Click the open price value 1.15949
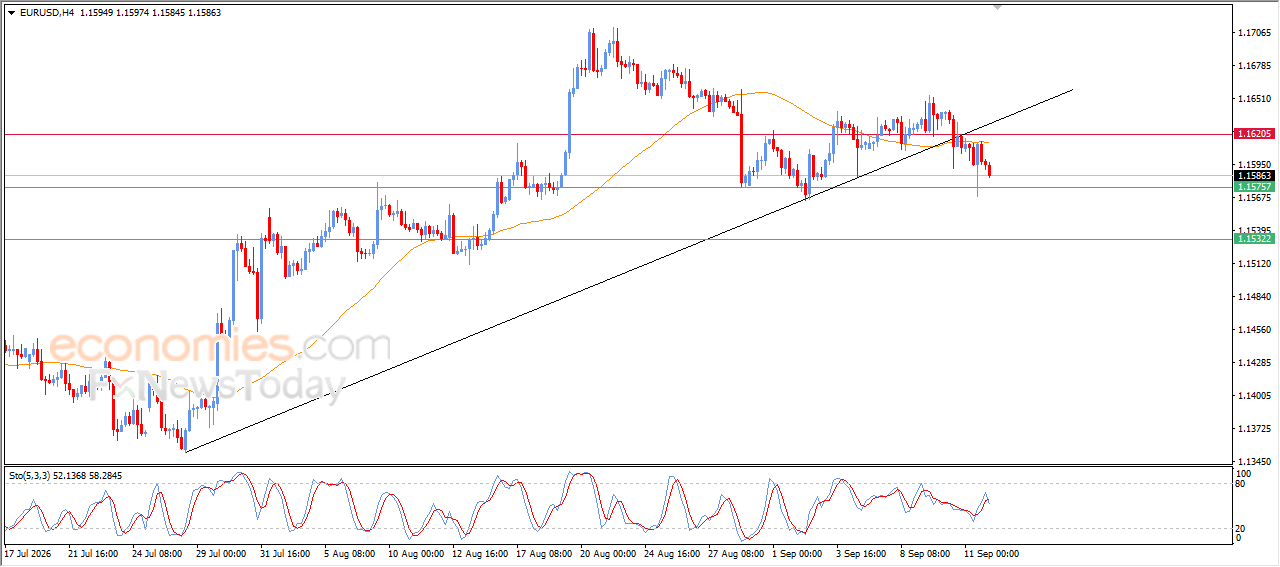1280x567 pixels. tap(97, 12)
